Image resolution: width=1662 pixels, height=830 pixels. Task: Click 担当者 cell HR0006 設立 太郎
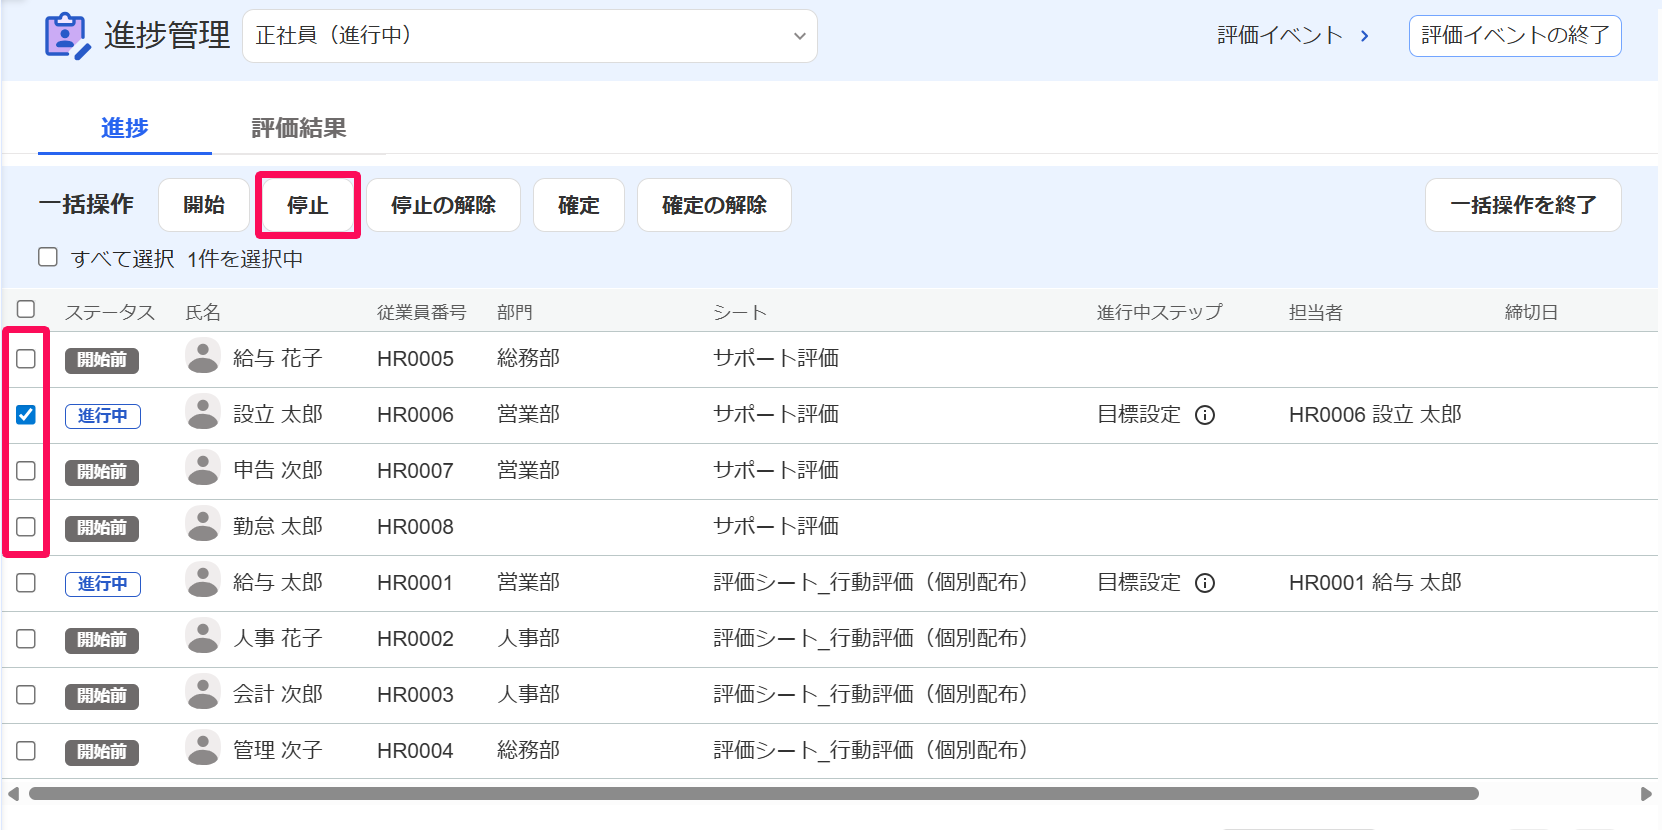coord(1375,415)
